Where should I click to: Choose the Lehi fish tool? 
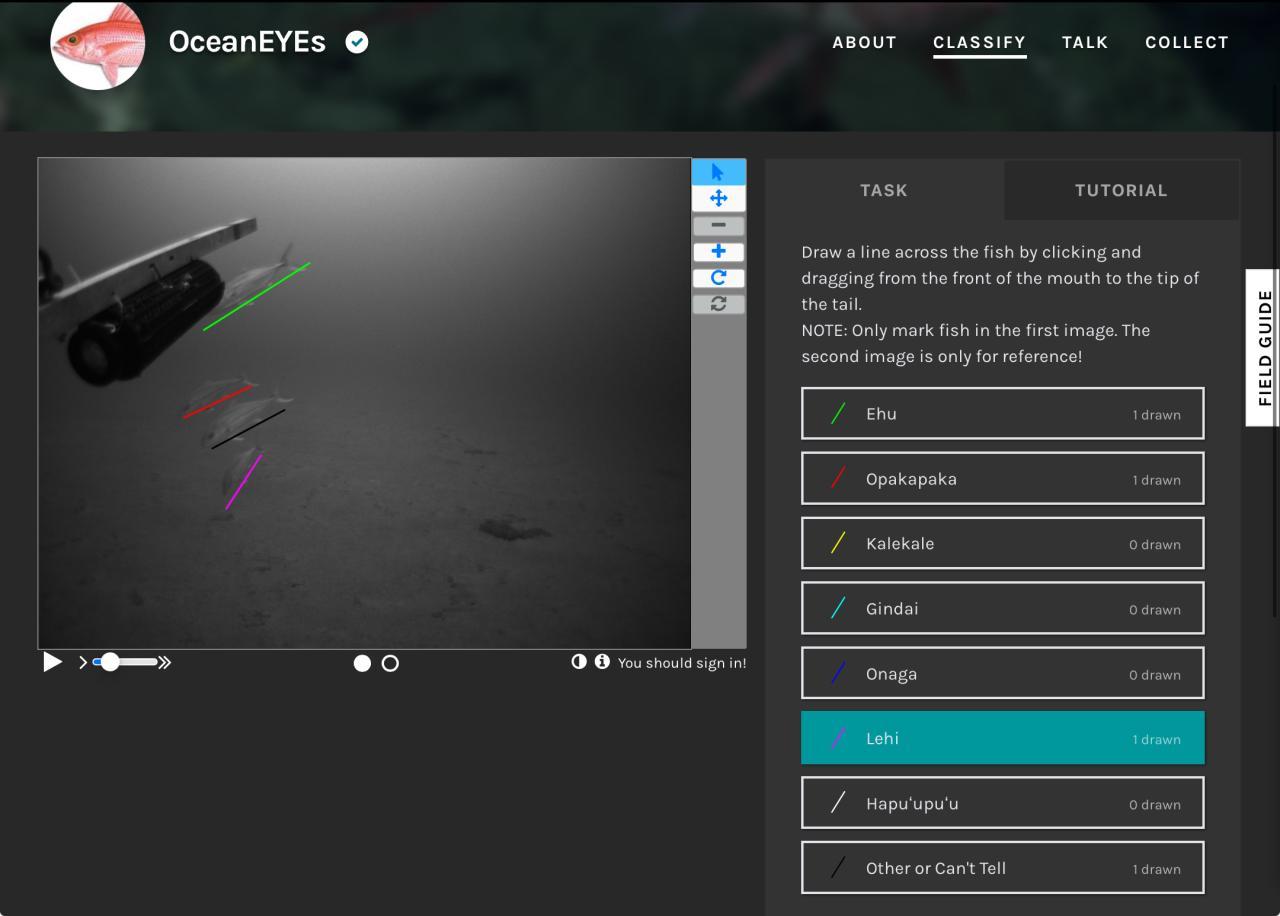pyautogui.click(x=1003, y=738)
